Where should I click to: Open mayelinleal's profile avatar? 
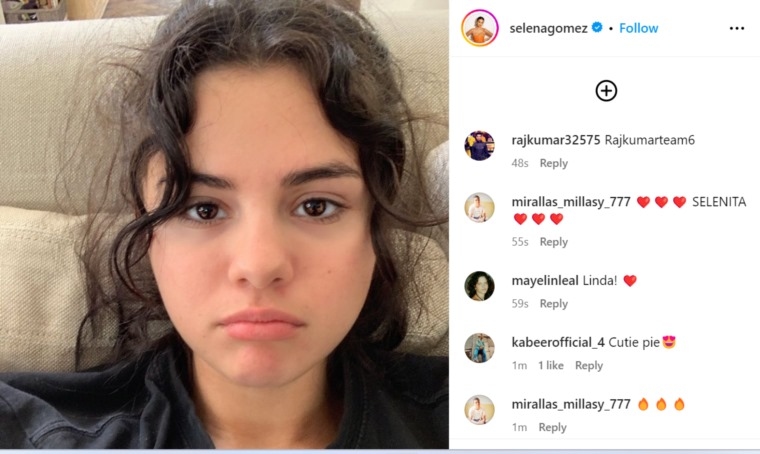click(x=479, y=286)
